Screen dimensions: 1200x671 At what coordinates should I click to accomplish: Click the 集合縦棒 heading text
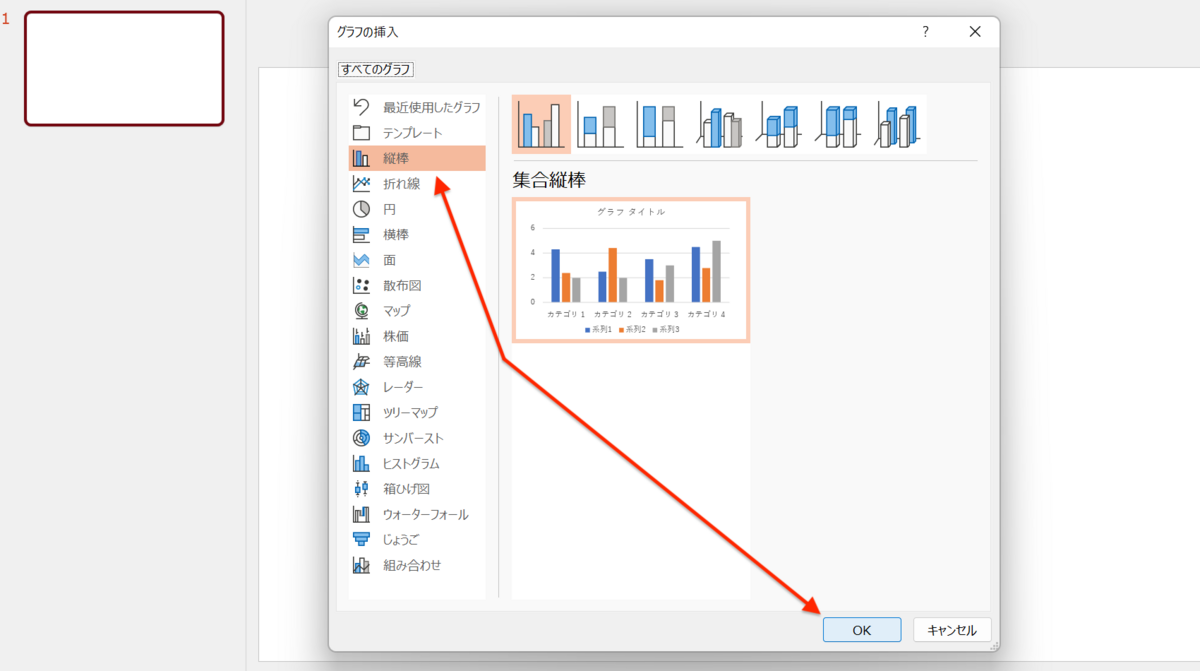[549, 181]
